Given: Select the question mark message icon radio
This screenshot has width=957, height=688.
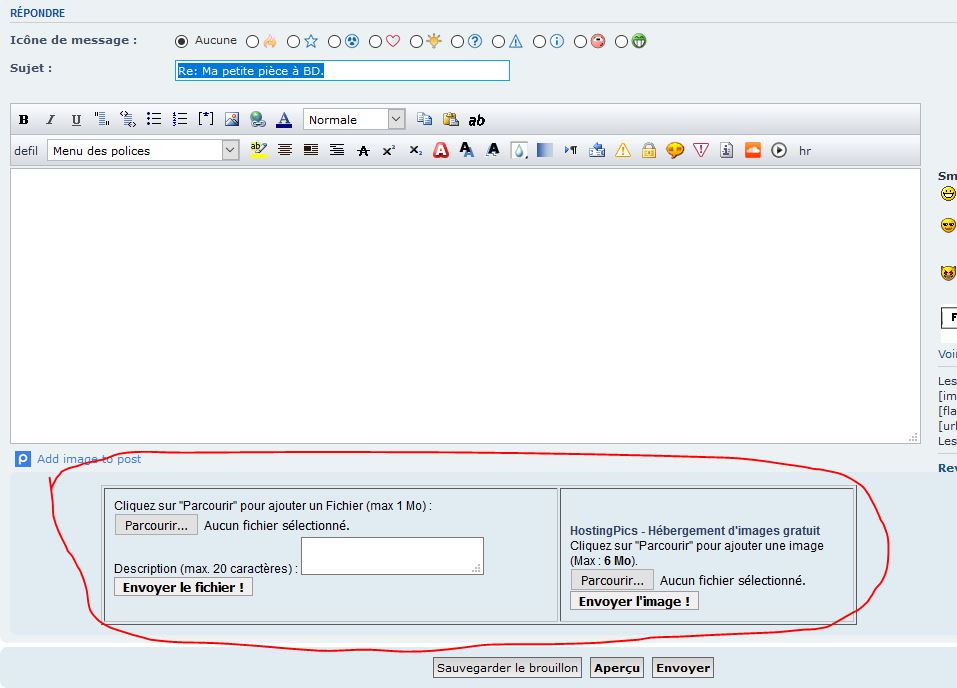Looking at the screenshot, I should point(457,42).
